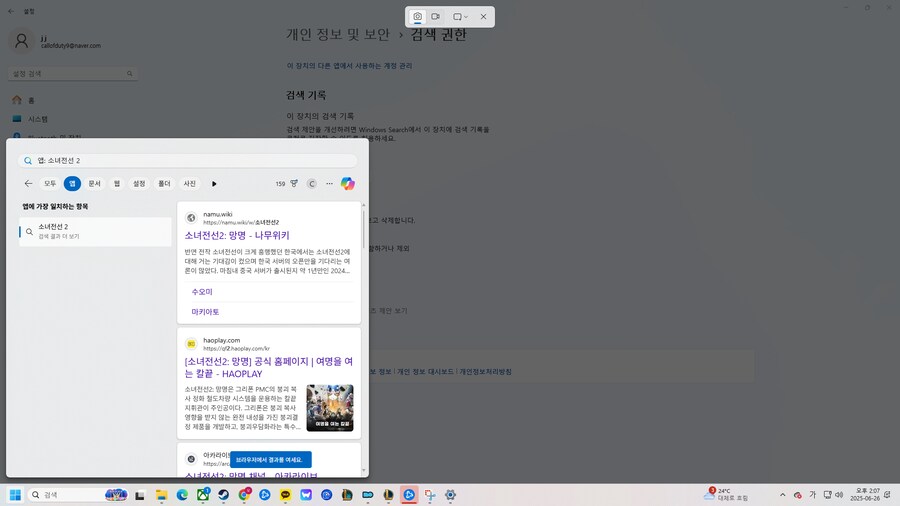The height and width of the screenshot is (506, 900).
Task: Select the 앱 filter tab
Action: point(72,184)
